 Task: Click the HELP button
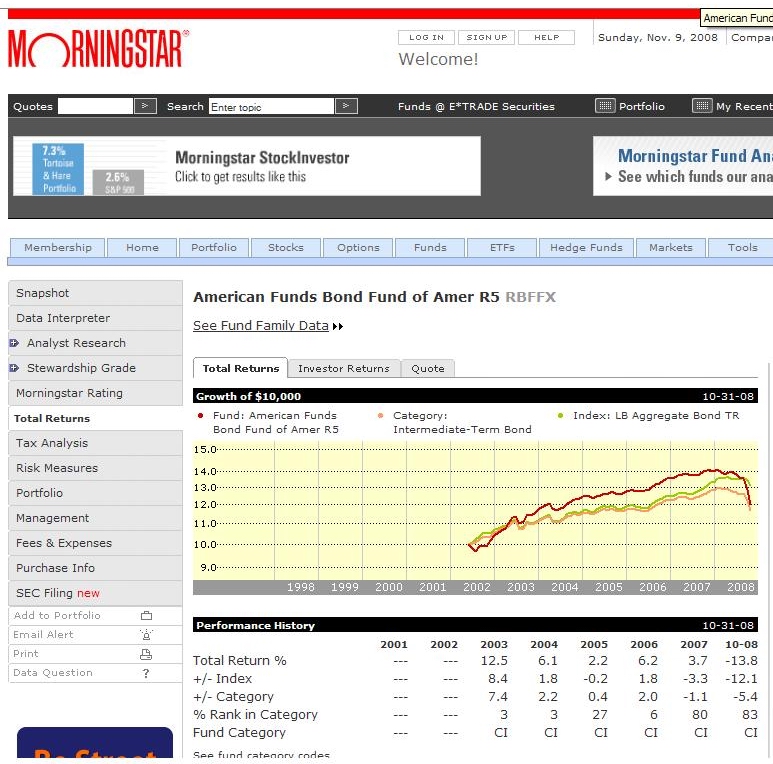tap(547, 37)
